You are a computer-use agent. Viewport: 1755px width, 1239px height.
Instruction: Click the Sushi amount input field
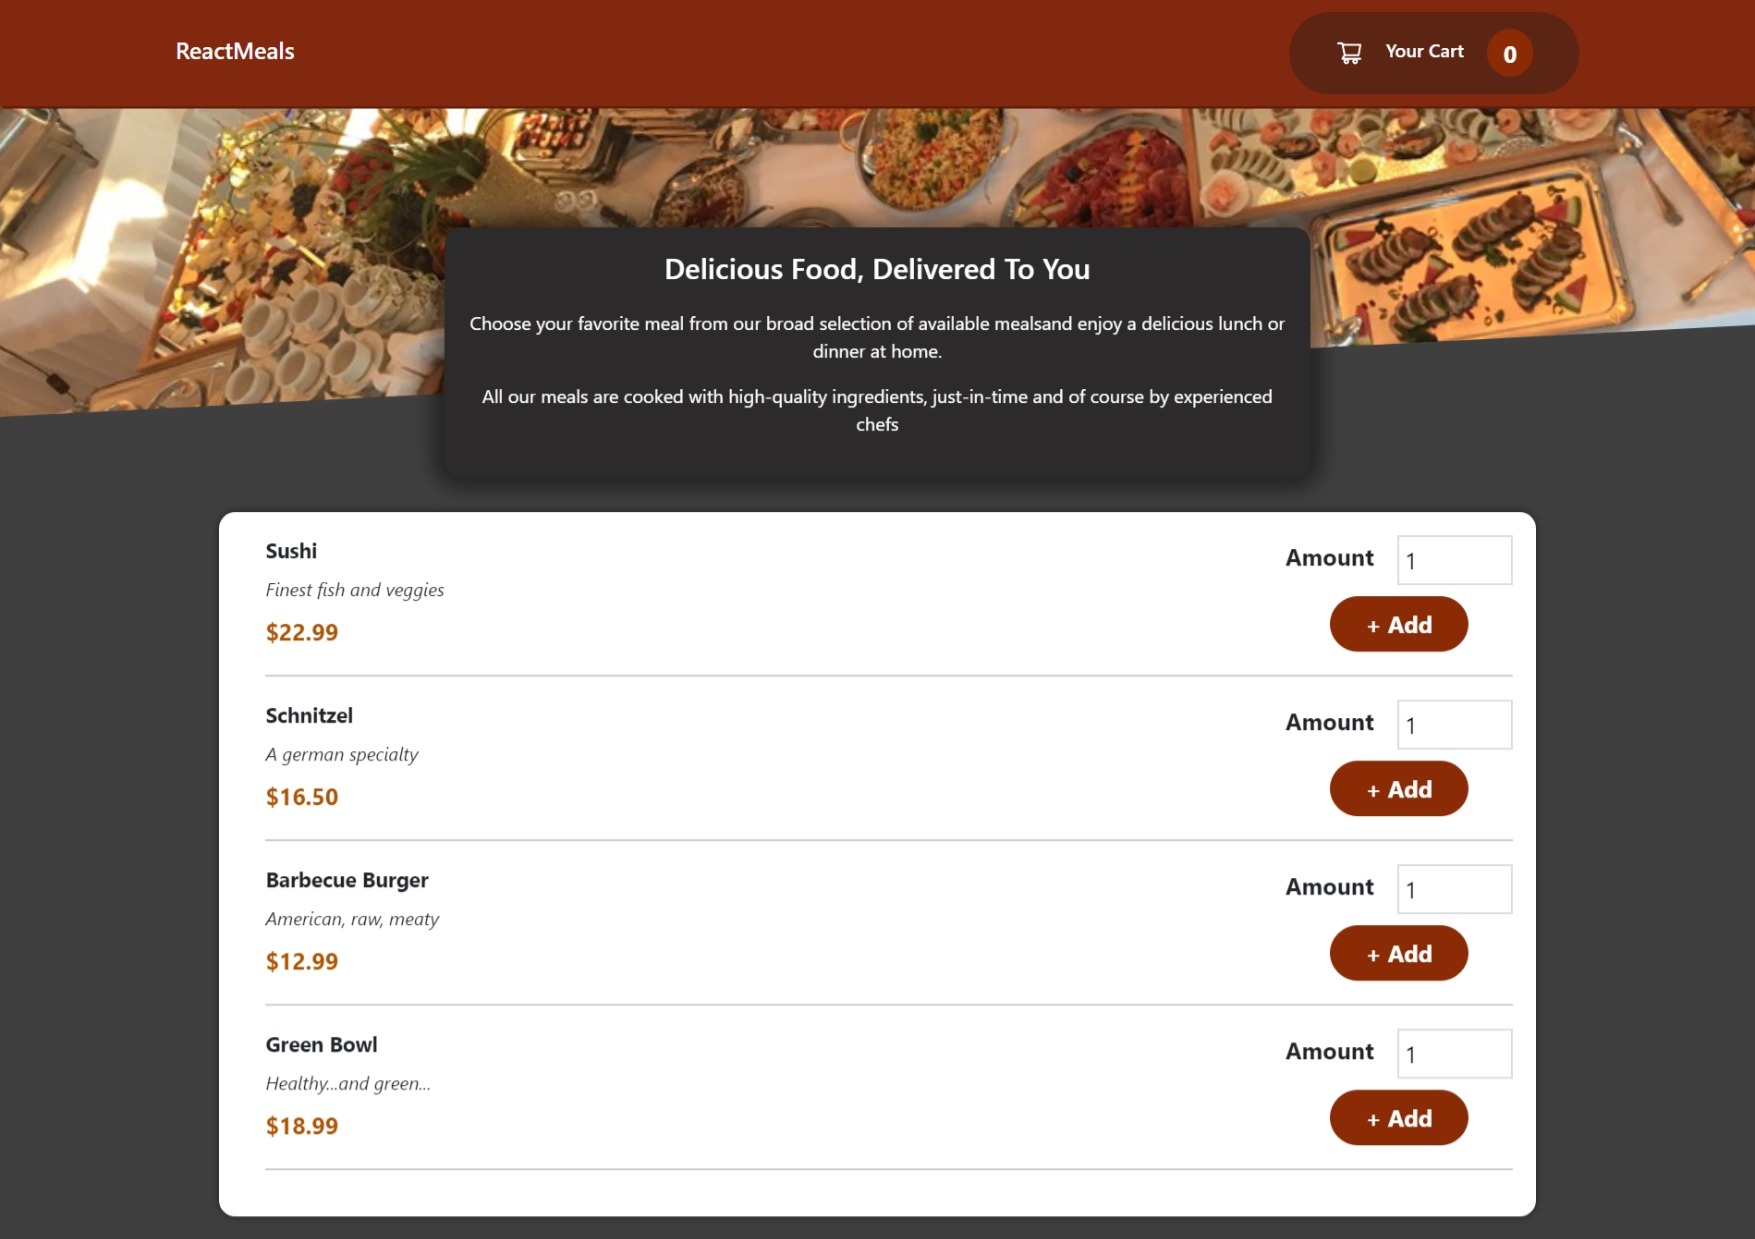point(1454,560)
